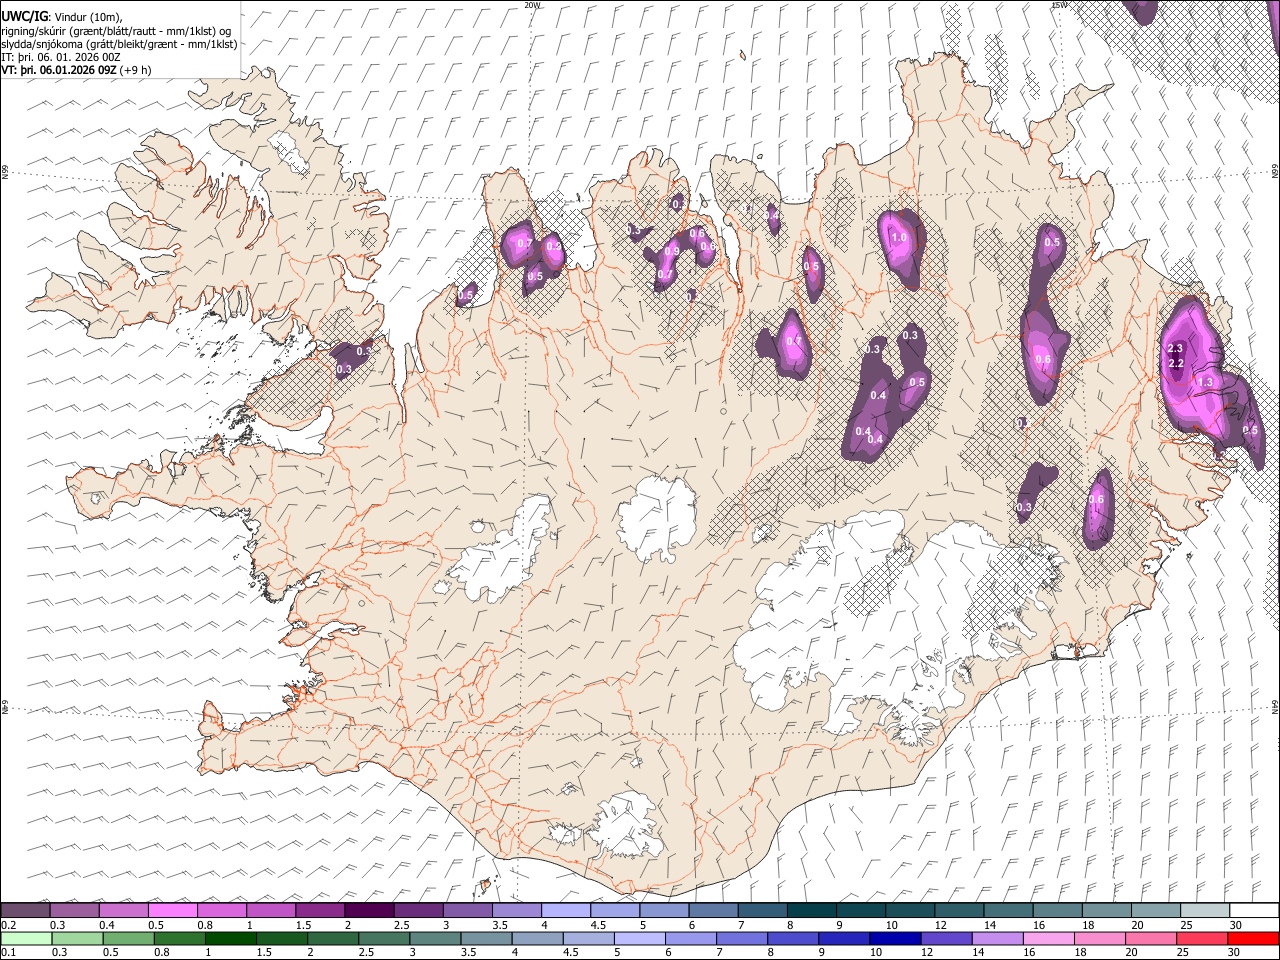Click upper-scale swatch between 3 and 3.5
The width and height of the screenshot is (1280, 960).
pos(466,911)
